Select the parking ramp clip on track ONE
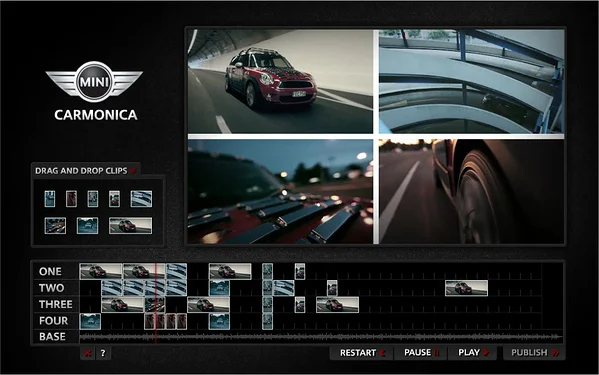This screenshot has height=375, width=599. coord(176,271)
